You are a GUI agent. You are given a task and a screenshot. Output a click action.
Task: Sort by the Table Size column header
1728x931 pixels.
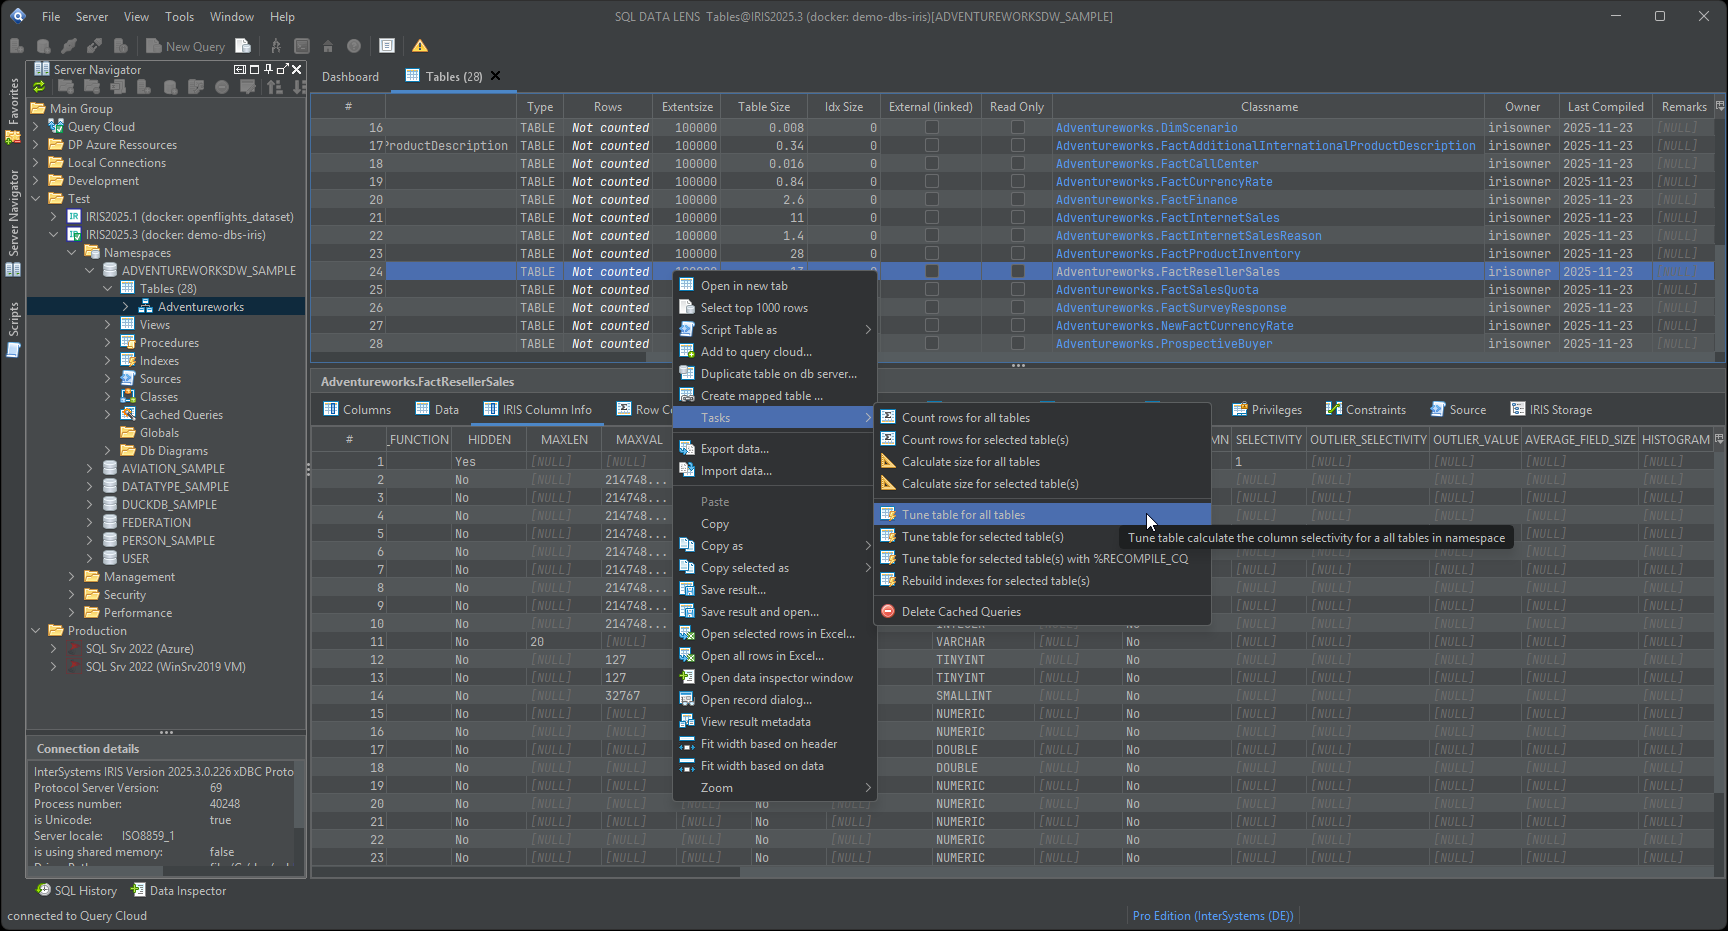coord(764,107)
